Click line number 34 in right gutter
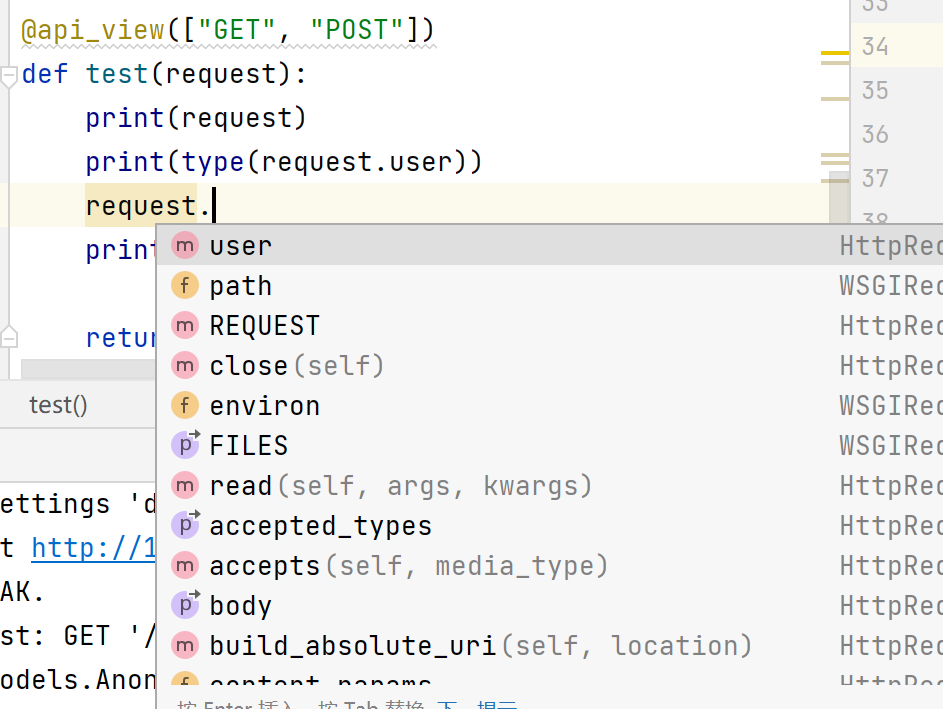The image size is (943, 709). click(x=875, y=46)
